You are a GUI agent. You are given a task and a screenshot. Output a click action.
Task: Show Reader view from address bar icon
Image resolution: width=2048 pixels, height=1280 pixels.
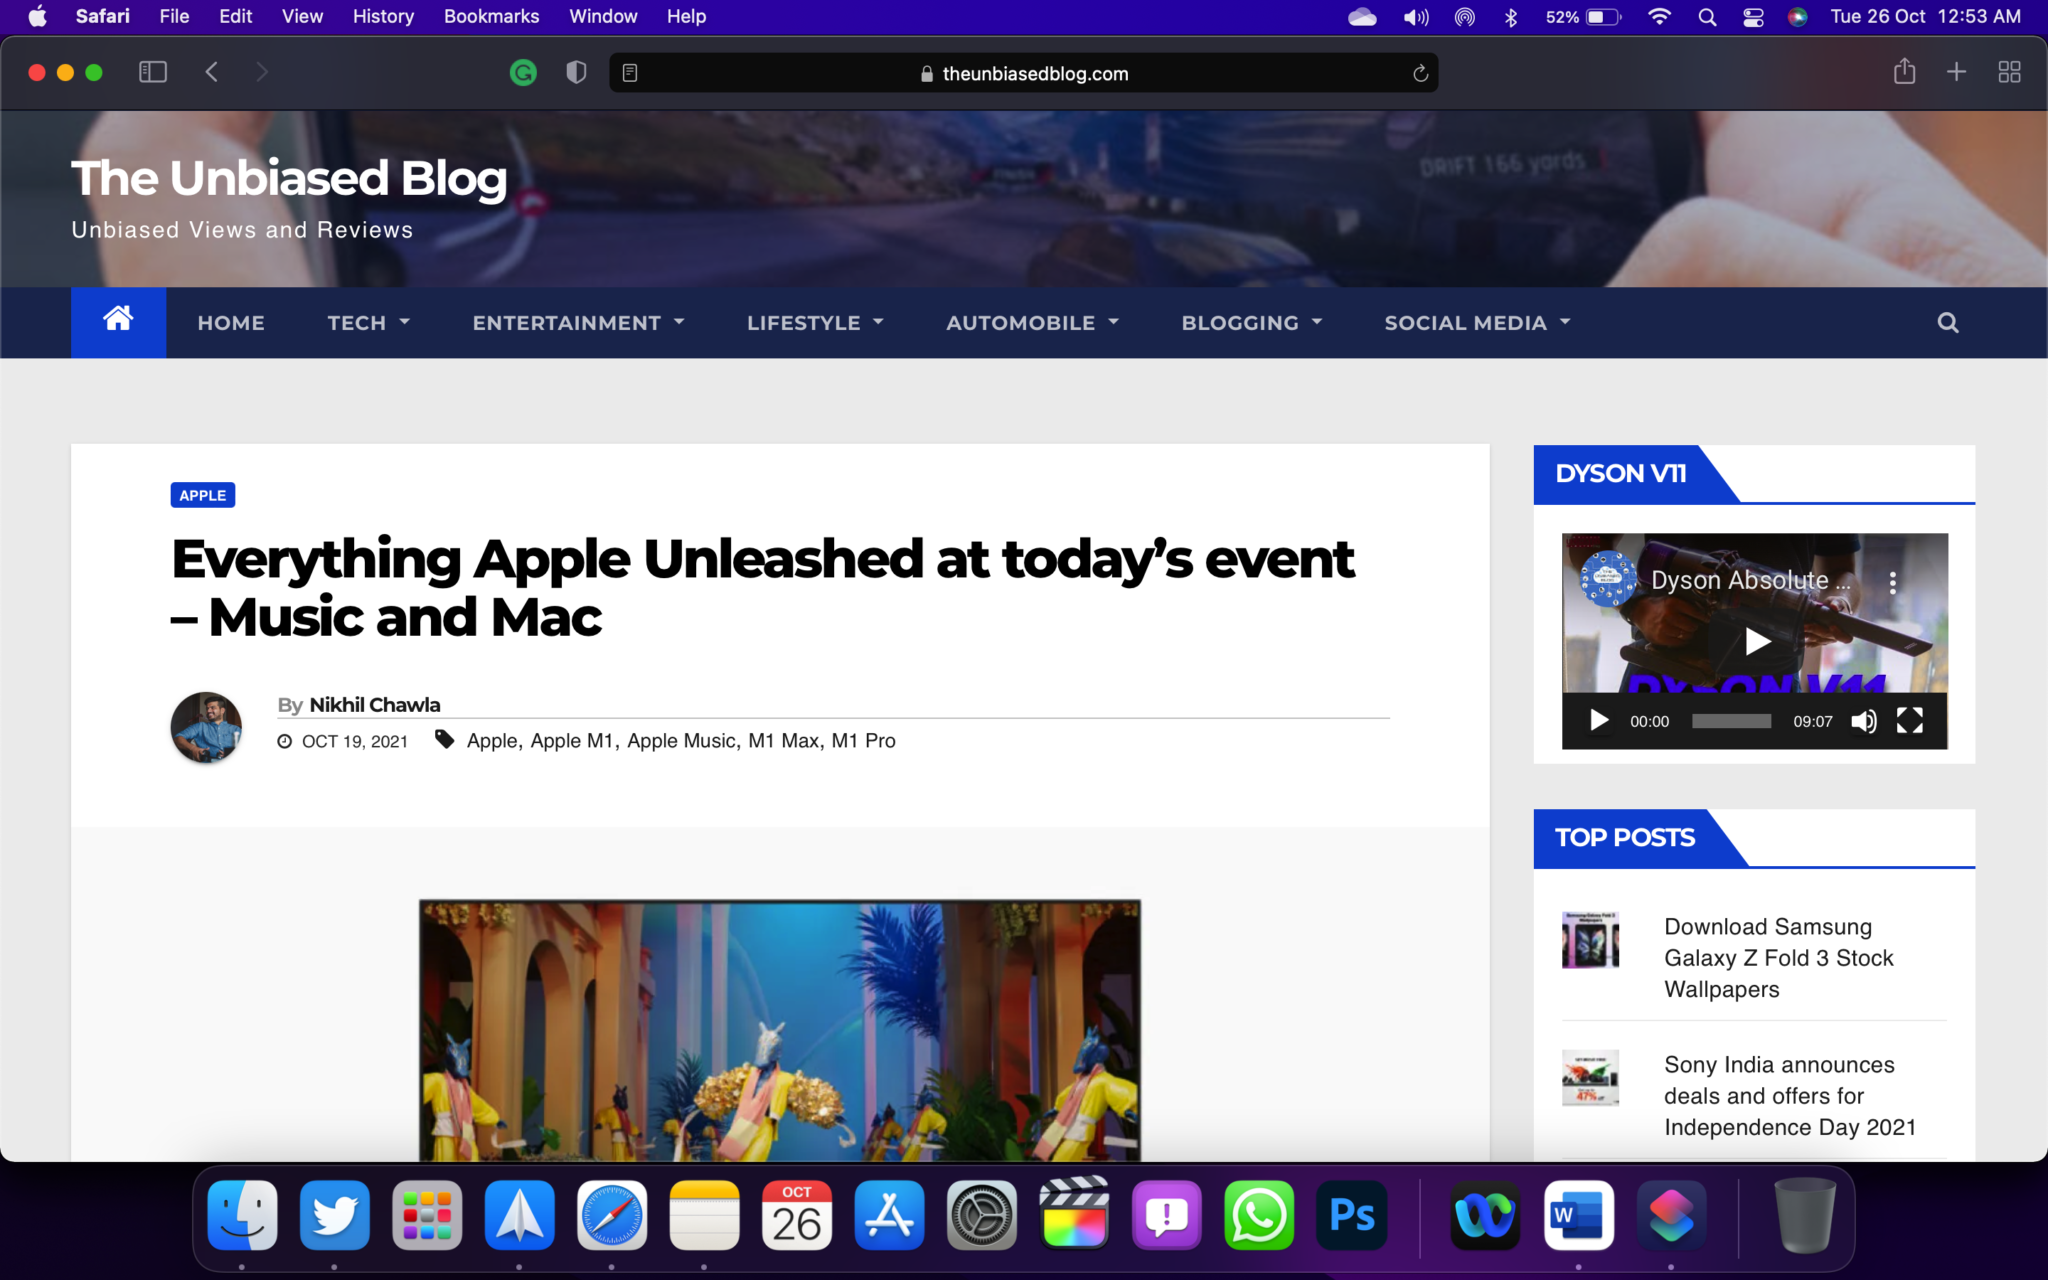pos(630,73)
